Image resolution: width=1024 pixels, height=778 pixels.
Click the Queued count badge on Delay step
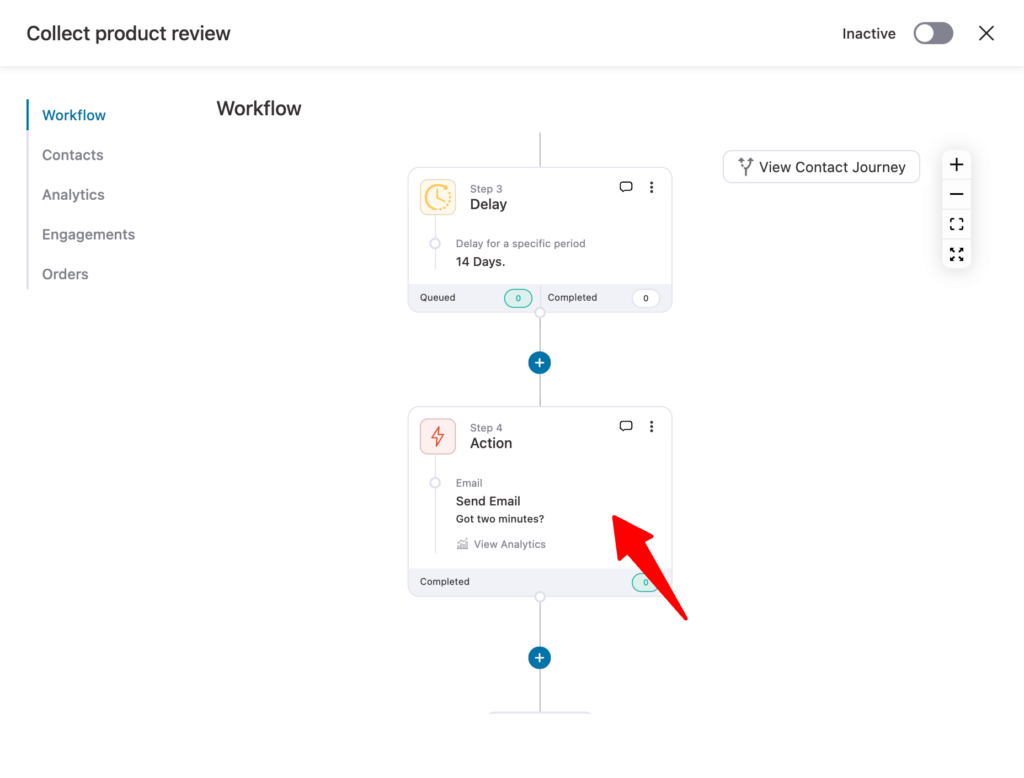coord(518,298)
